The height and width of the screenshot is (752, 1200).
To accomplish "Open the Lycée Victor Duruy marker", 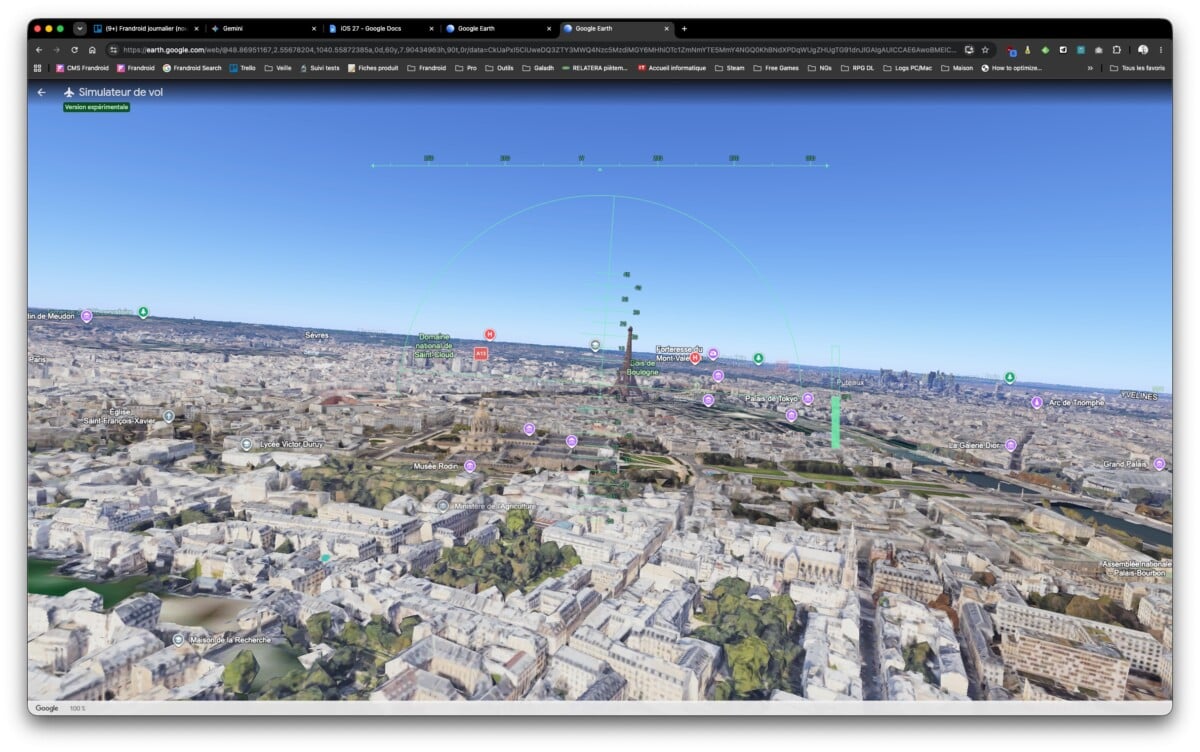I will 246,444.
